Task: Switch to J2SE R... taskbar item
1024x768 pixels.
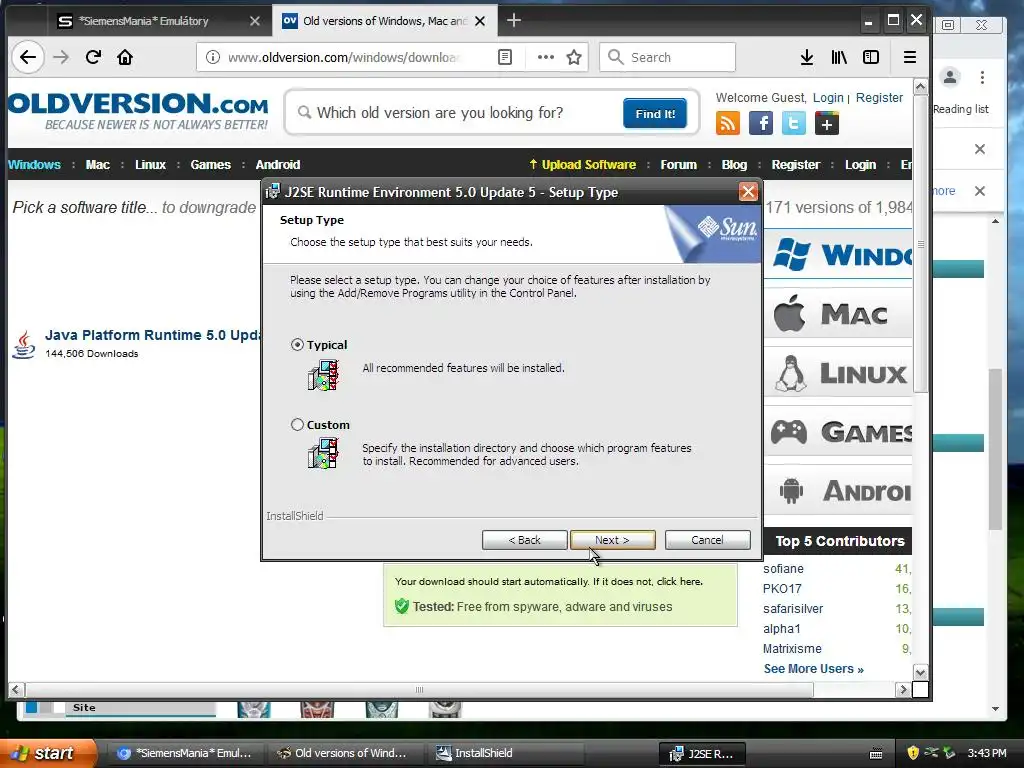Action: (x=702, y=754)
